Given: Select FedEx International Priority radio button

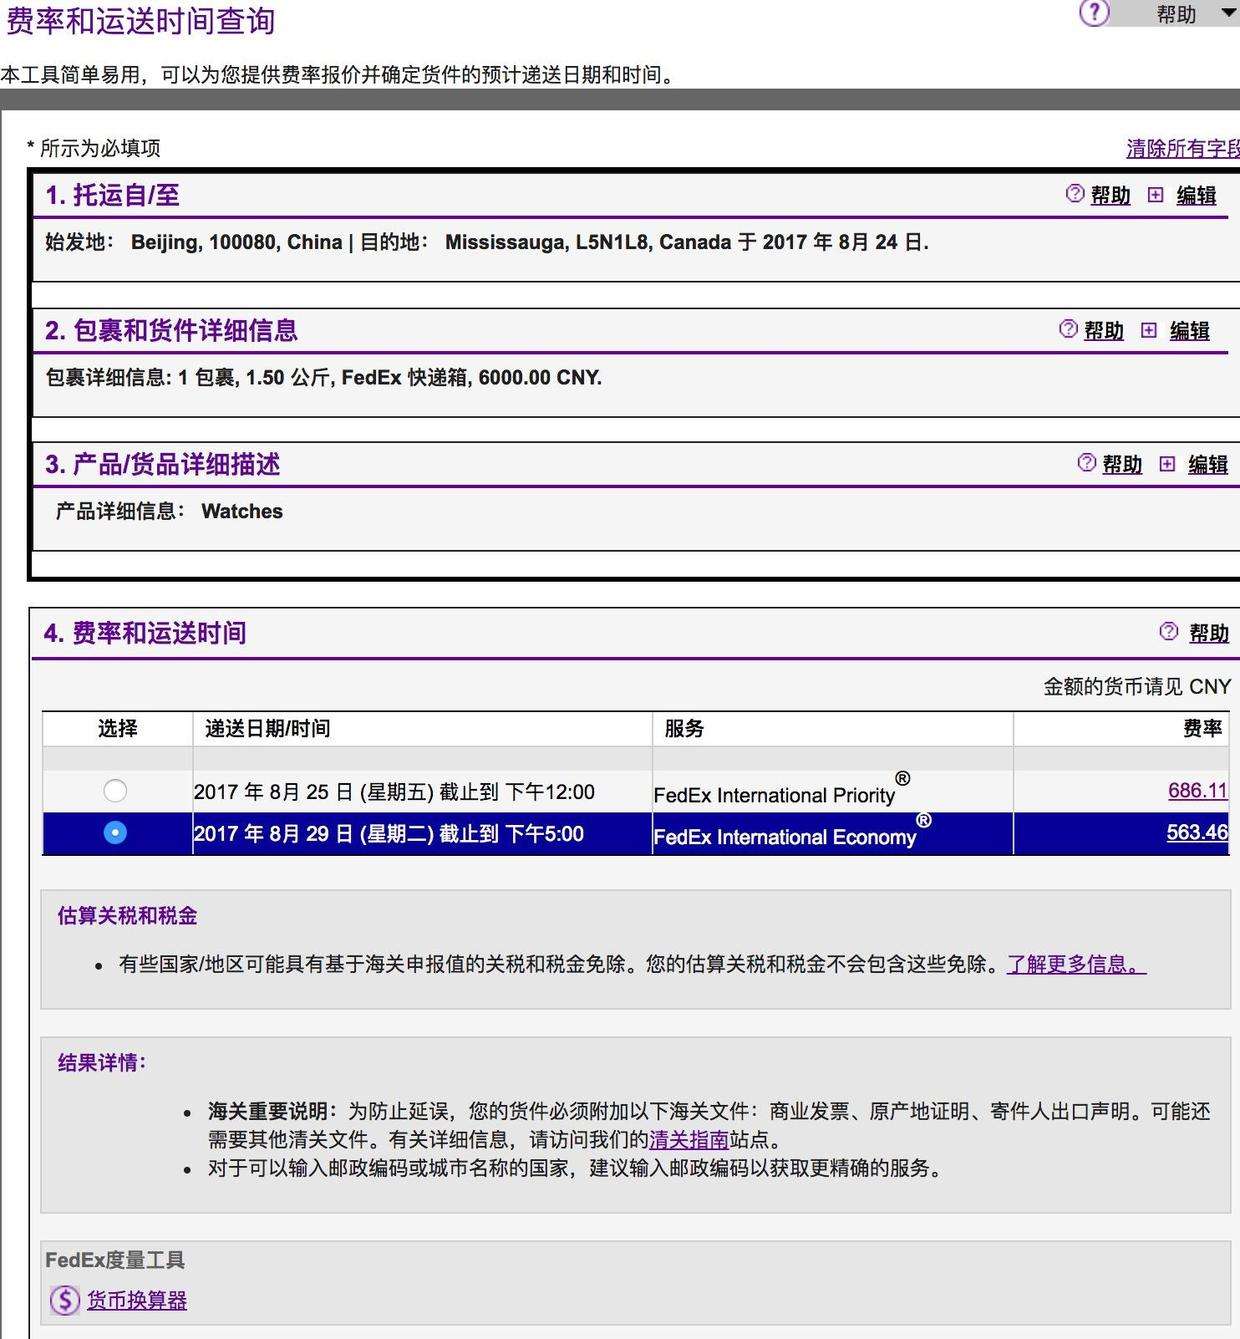Looking at the screenshot, I should click(115, 791).
